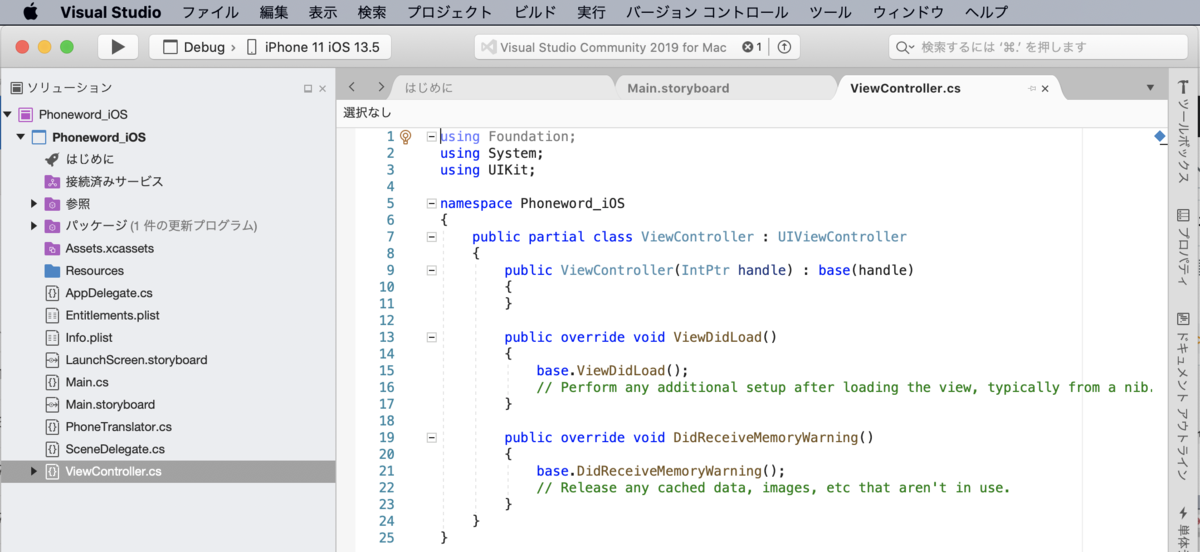
Task: Collapse the namespace Phoneword_iOS fold marker
Action: tap(431, 203)
